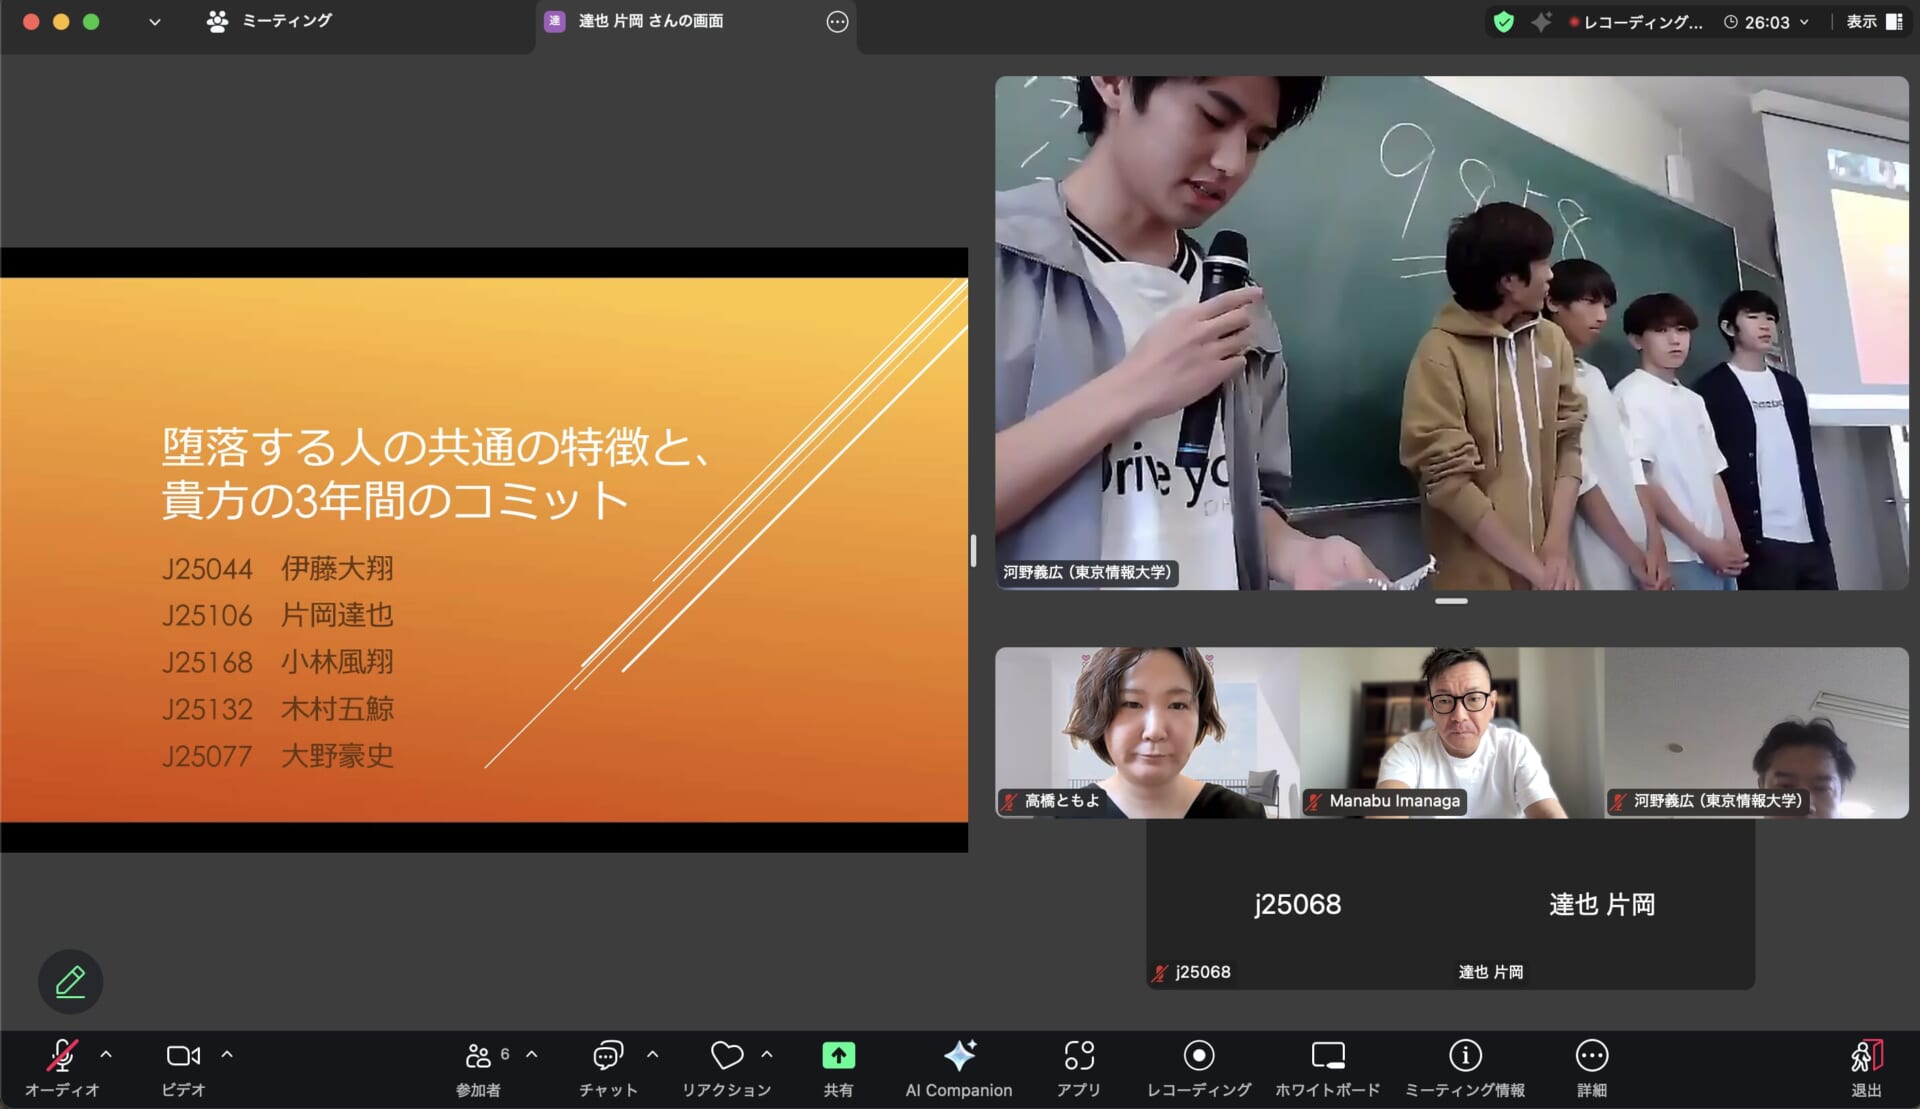Expand video options chevron
1920x1109 pixels.
tap(227, 1054)
